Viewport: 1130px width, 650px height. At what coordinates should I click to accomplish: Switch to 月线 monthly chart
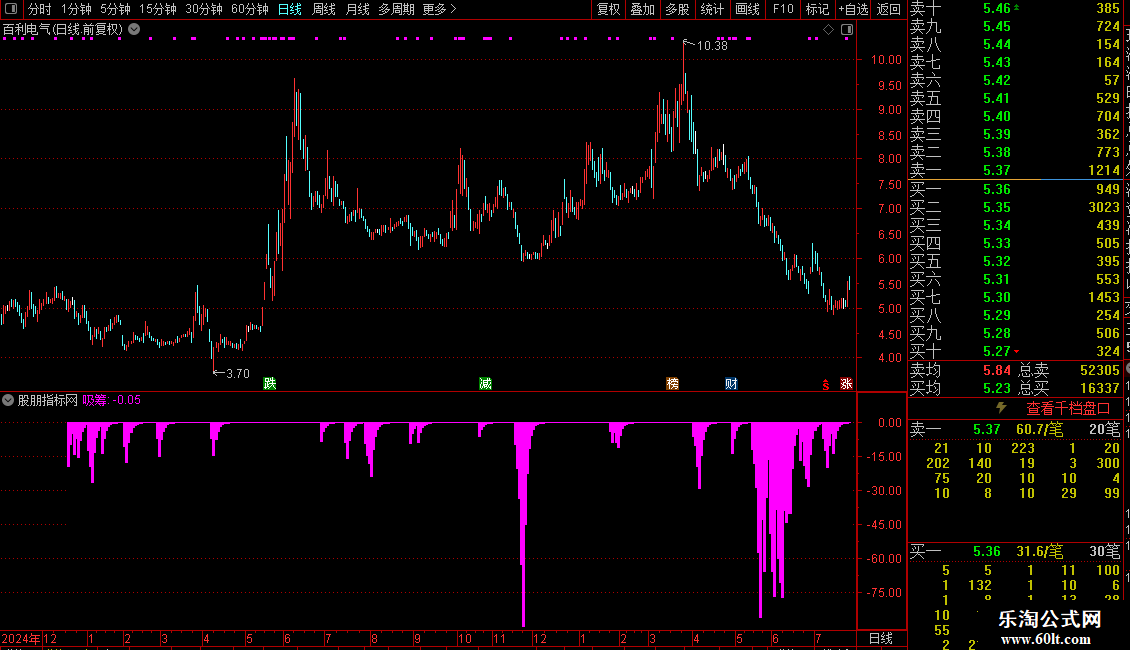(x=357, y=9)
